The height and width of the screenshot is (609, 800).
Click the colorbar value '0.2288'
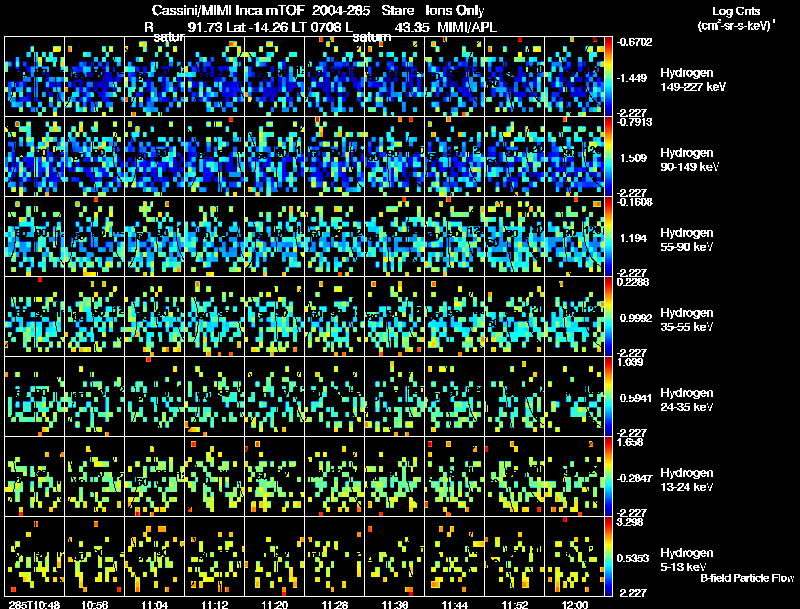pyautogui.click(x=633, y=282)
